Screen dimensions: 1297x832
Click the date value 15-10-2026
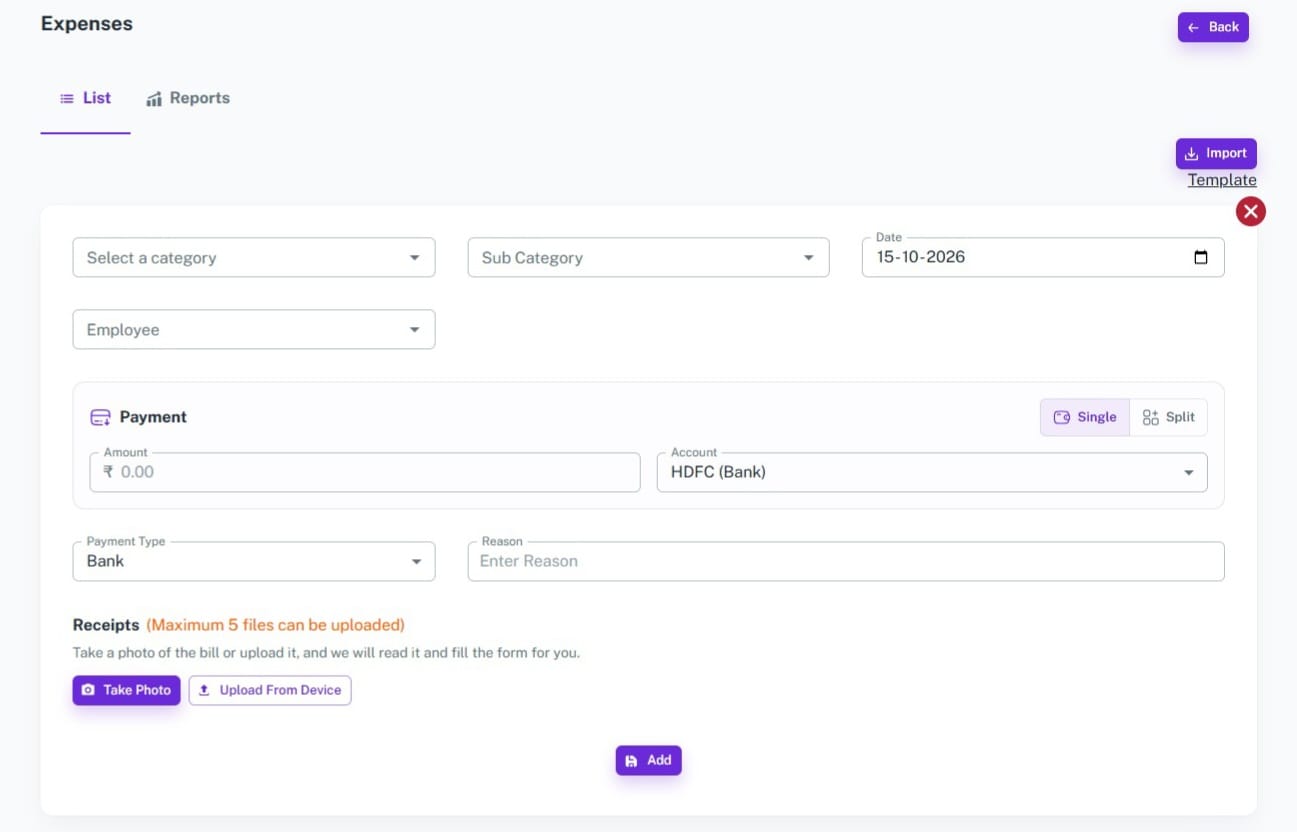[x=921, y=257]
